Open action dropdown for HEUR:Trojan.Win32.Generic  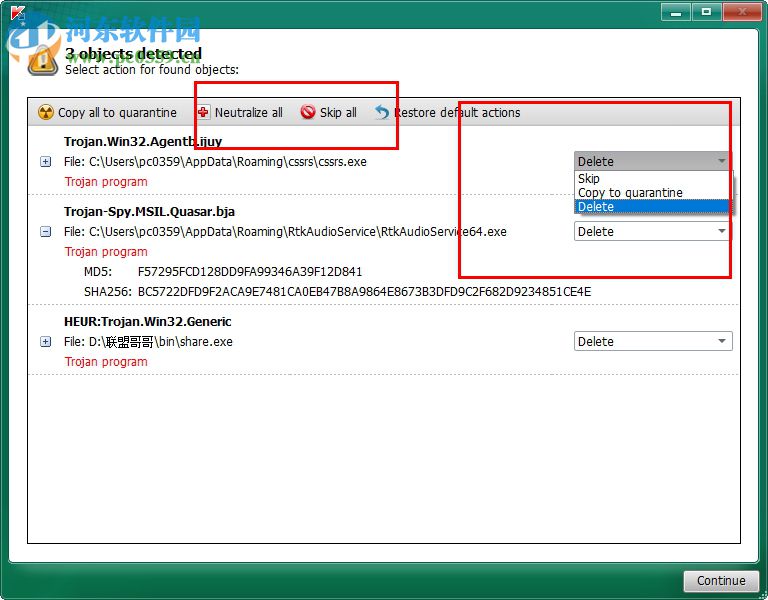coord(653,341)
